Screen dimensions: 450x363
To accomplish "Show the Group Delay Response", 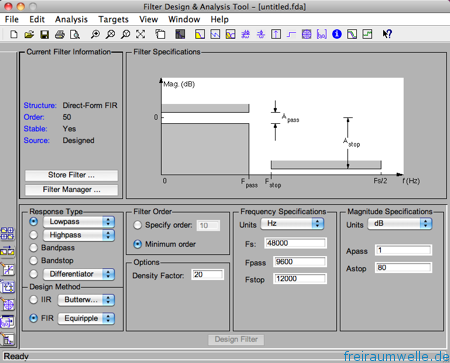I will 246,34.
